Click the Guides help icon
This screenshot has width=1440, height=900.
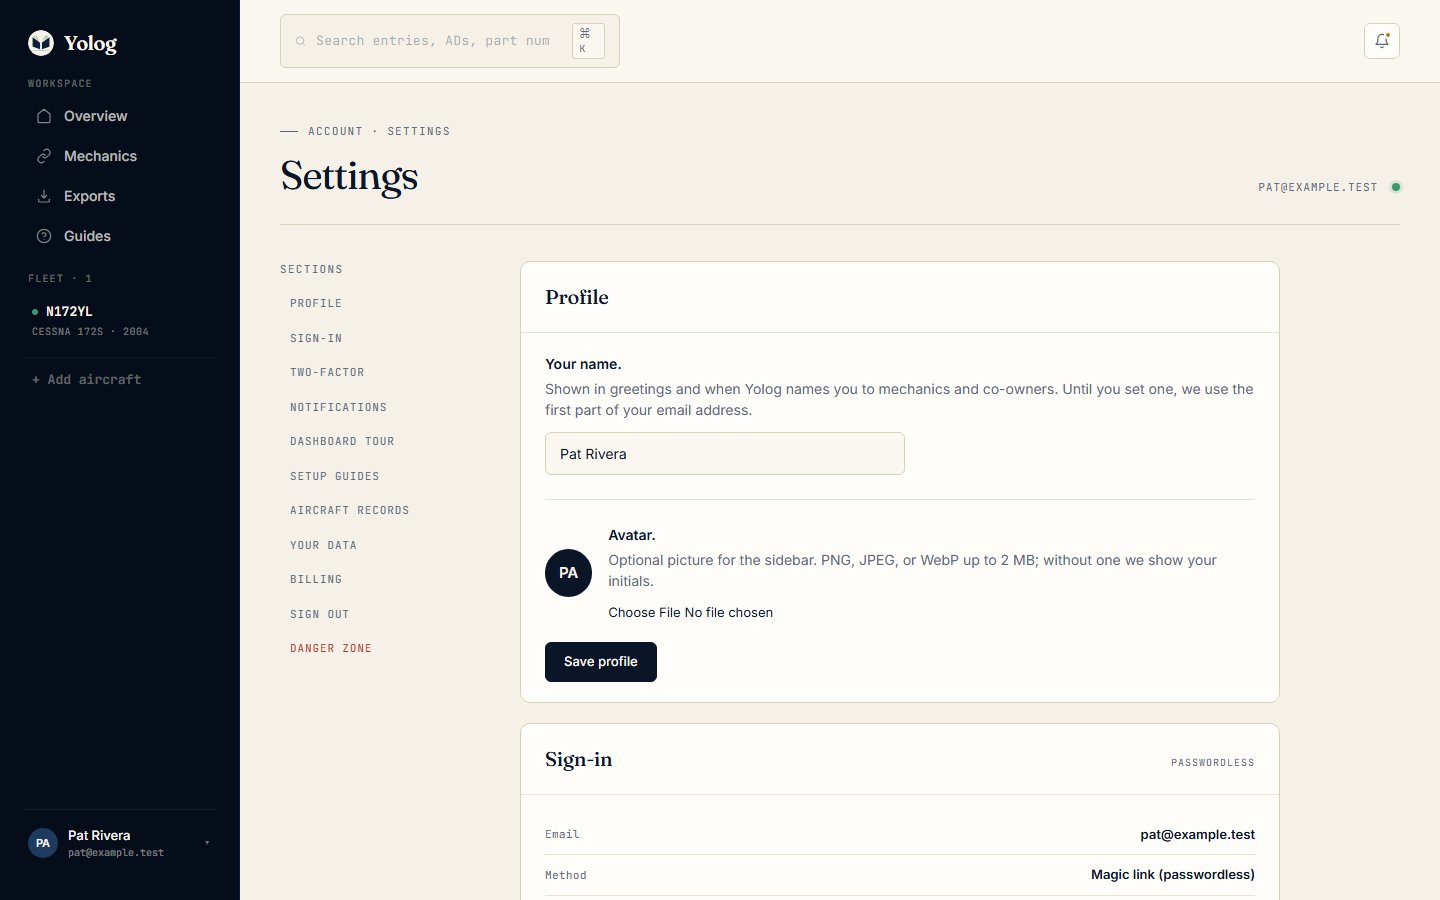coord(44,236)
